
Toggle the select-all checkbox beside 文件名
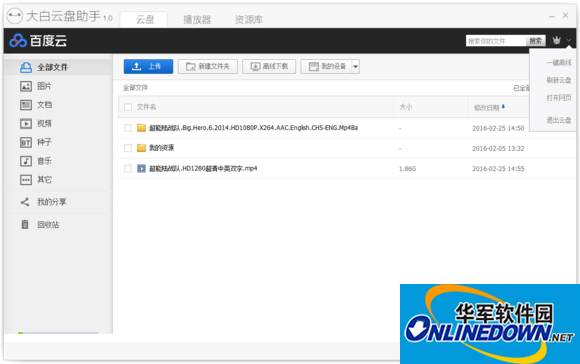coord(128,107)
